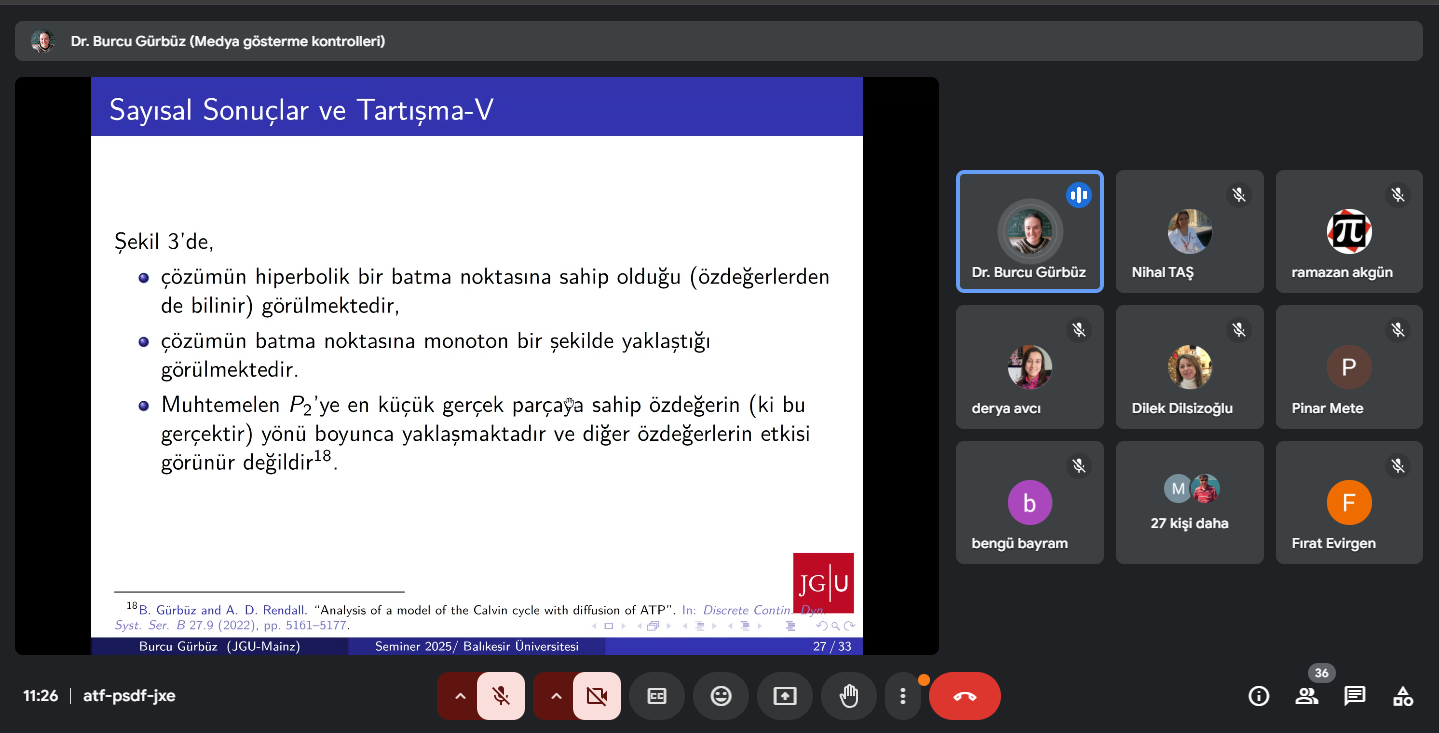Screen dimensions: 1439x733
Task: Click muted mic icon on Pinar Mete
Action: (1398, 329)
